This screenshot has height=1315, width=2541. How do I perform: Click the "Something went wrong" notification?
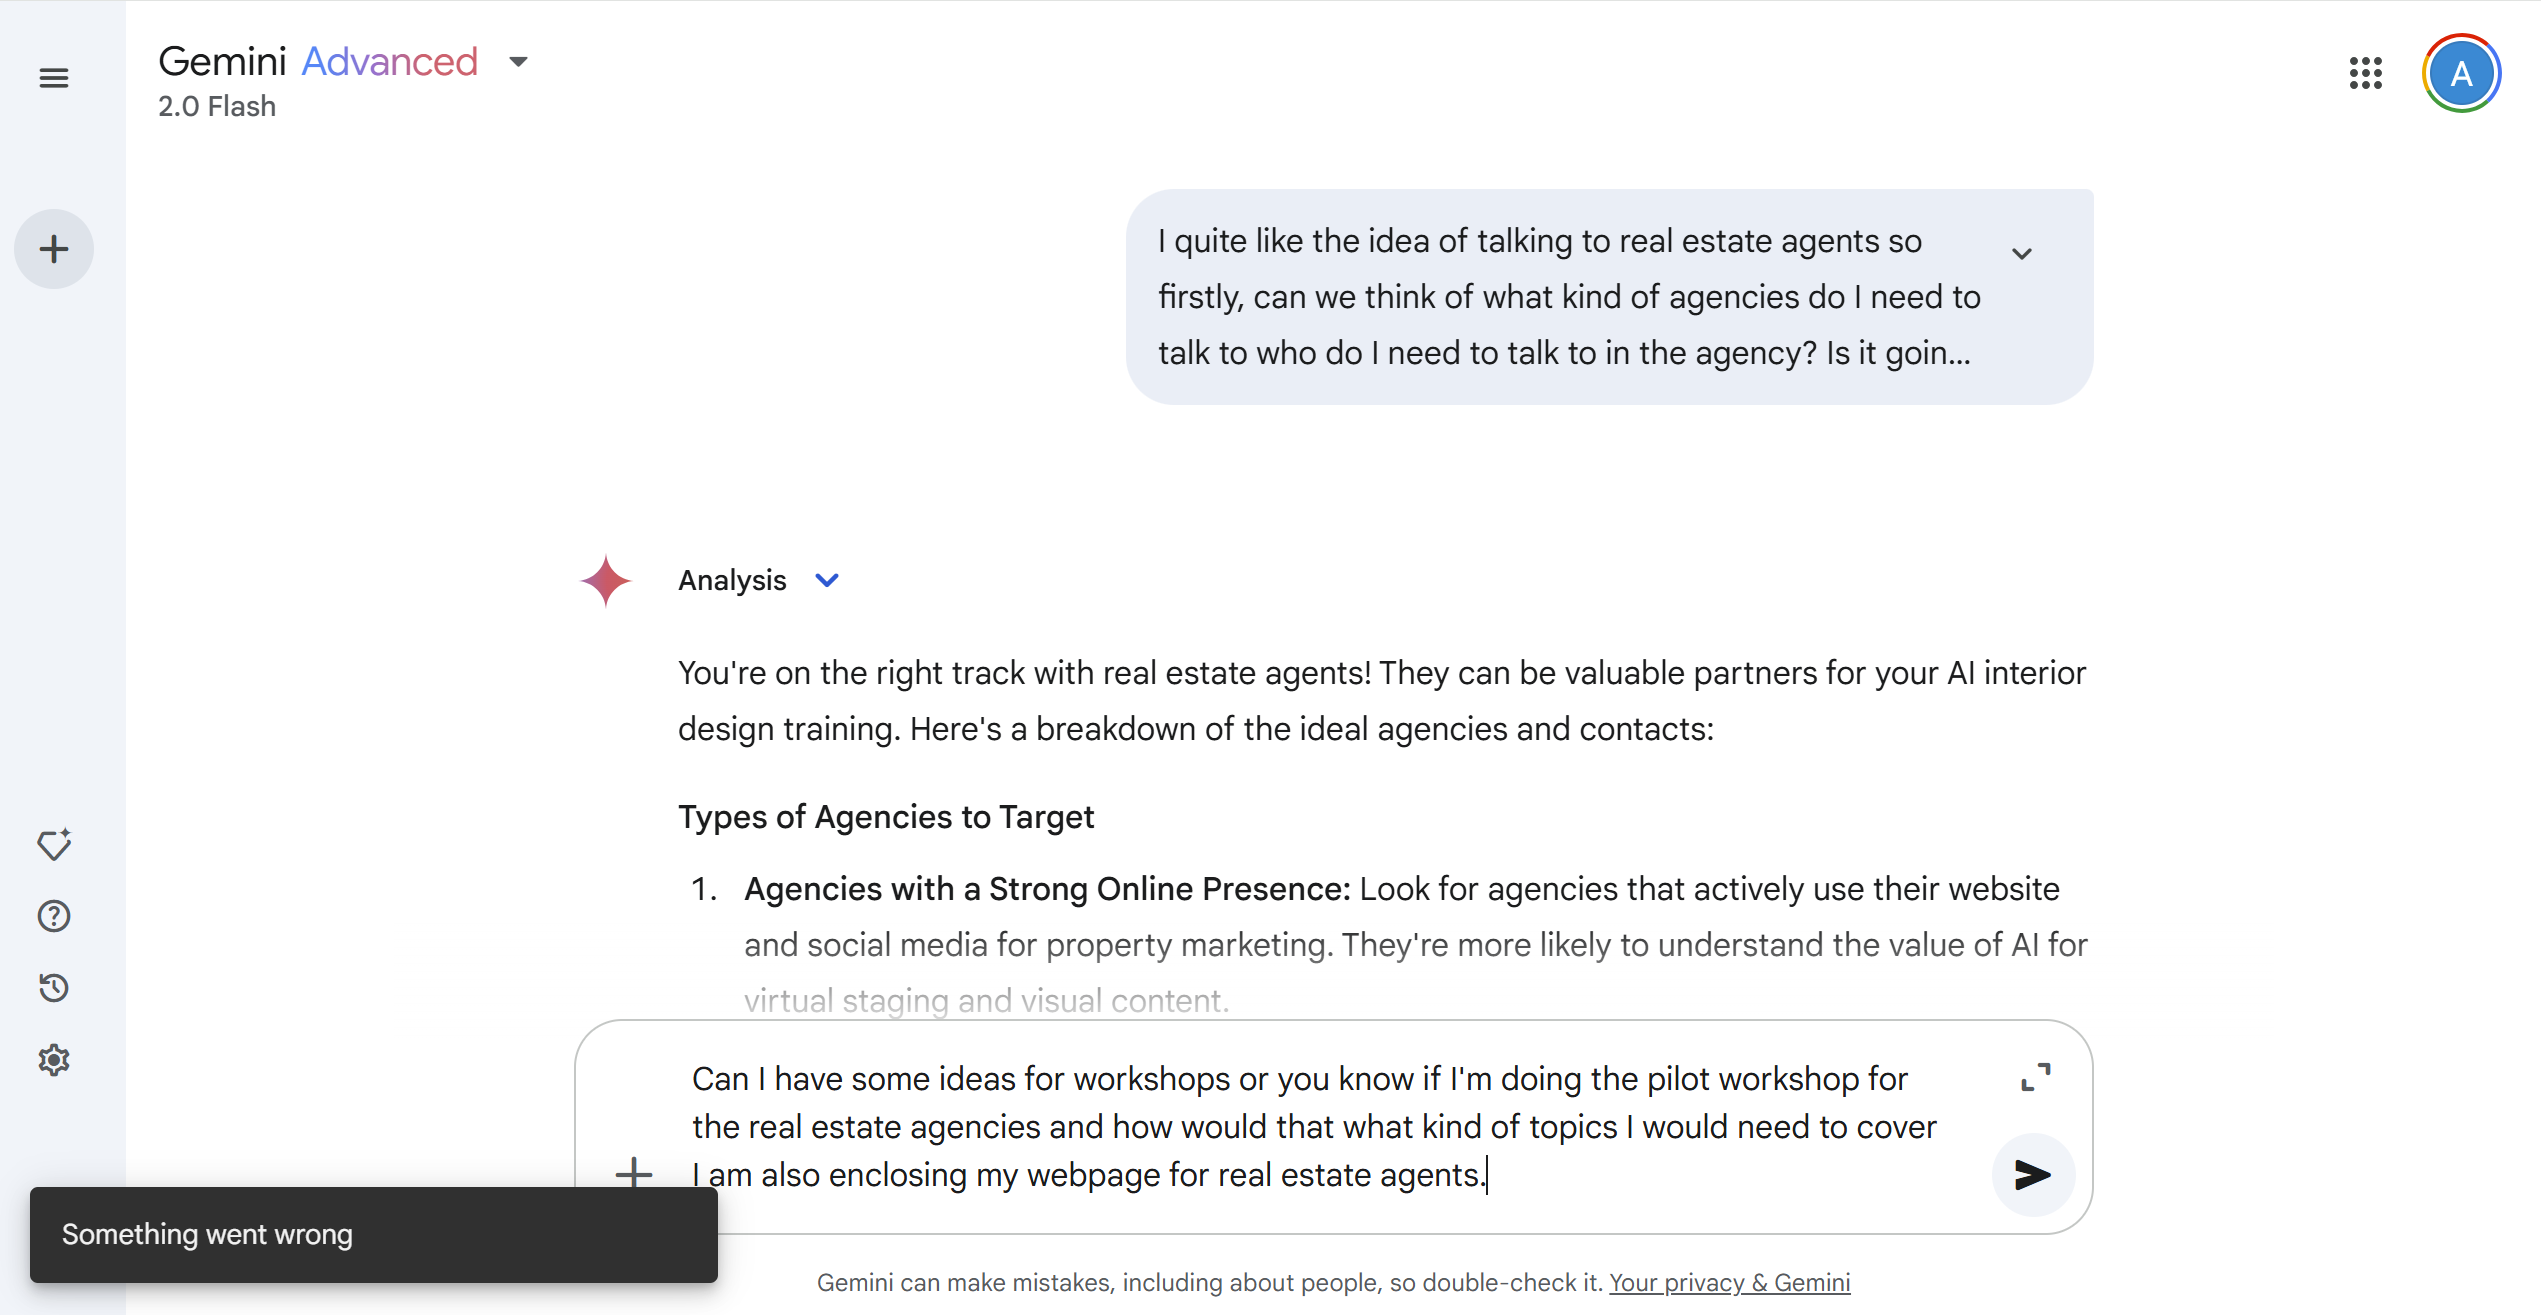[x=373, y=1235]
